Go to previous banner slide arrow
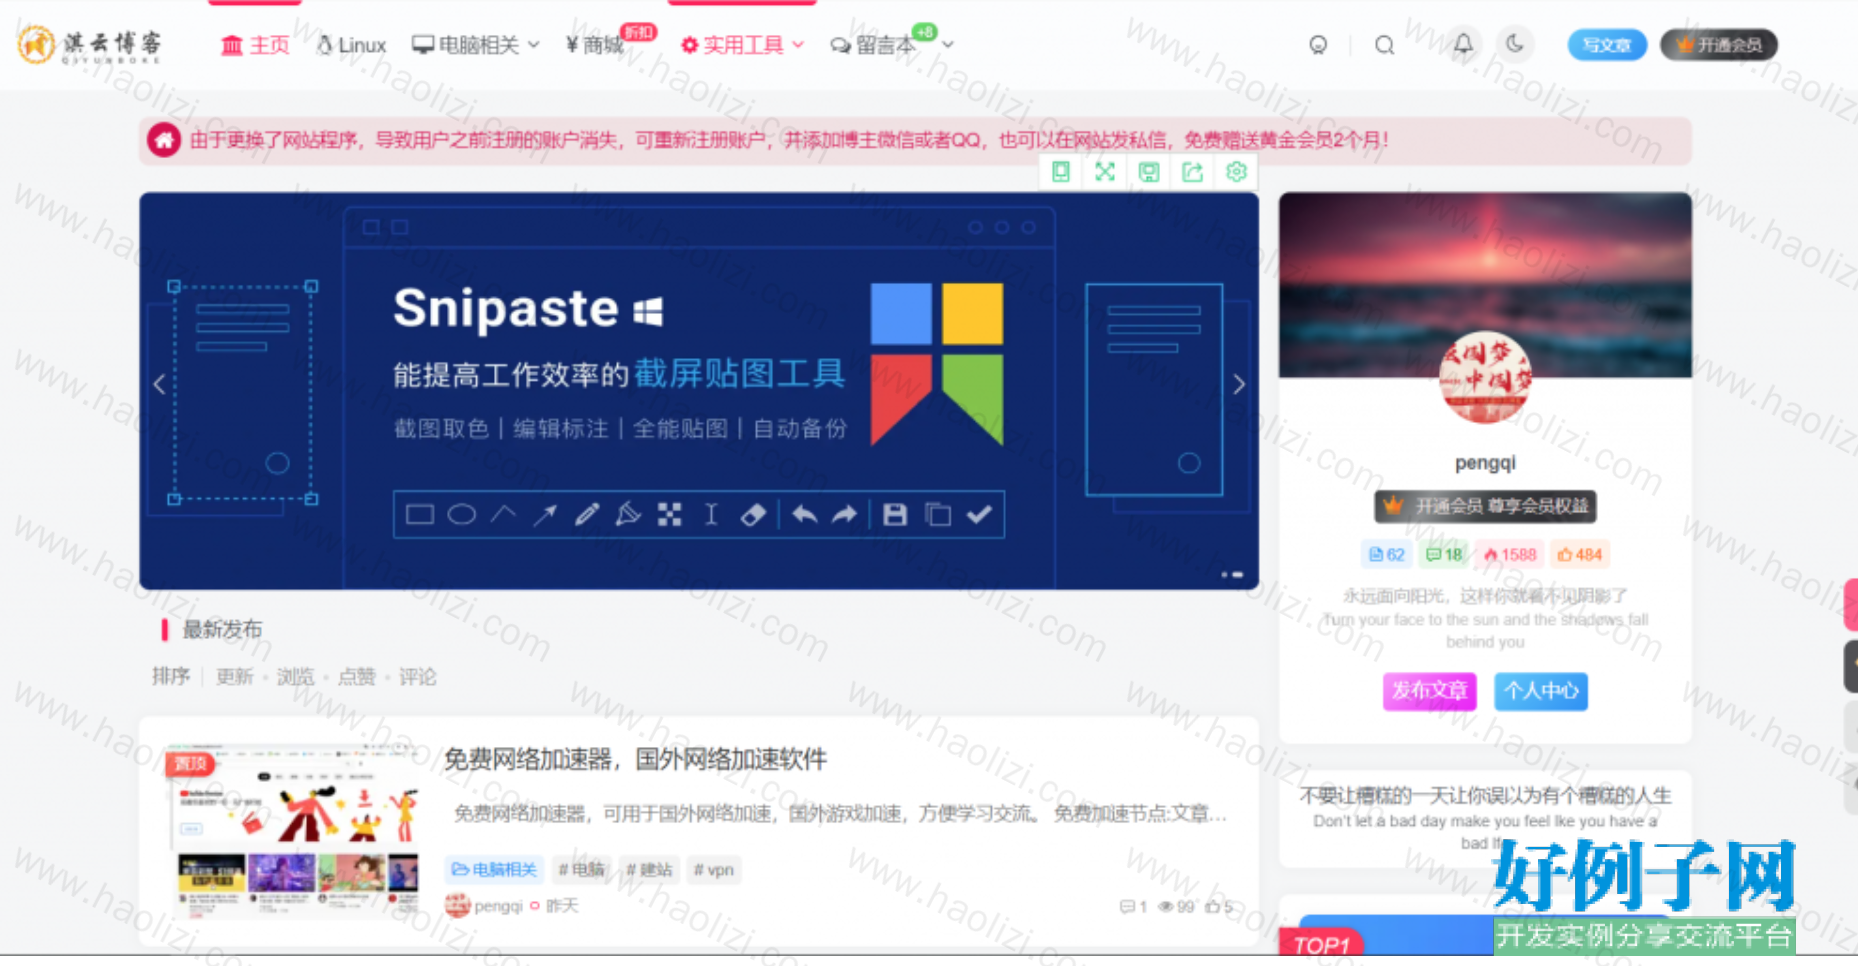This screenshot has width=1858, height=966. pos(159,384)
